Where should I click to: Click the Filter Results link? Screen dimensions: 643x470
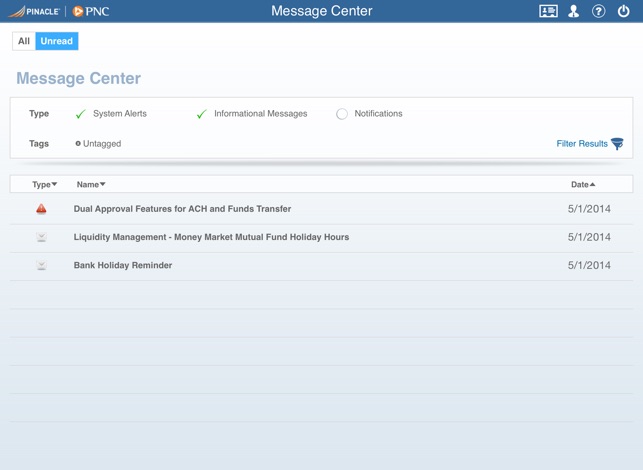pos(589,144)
